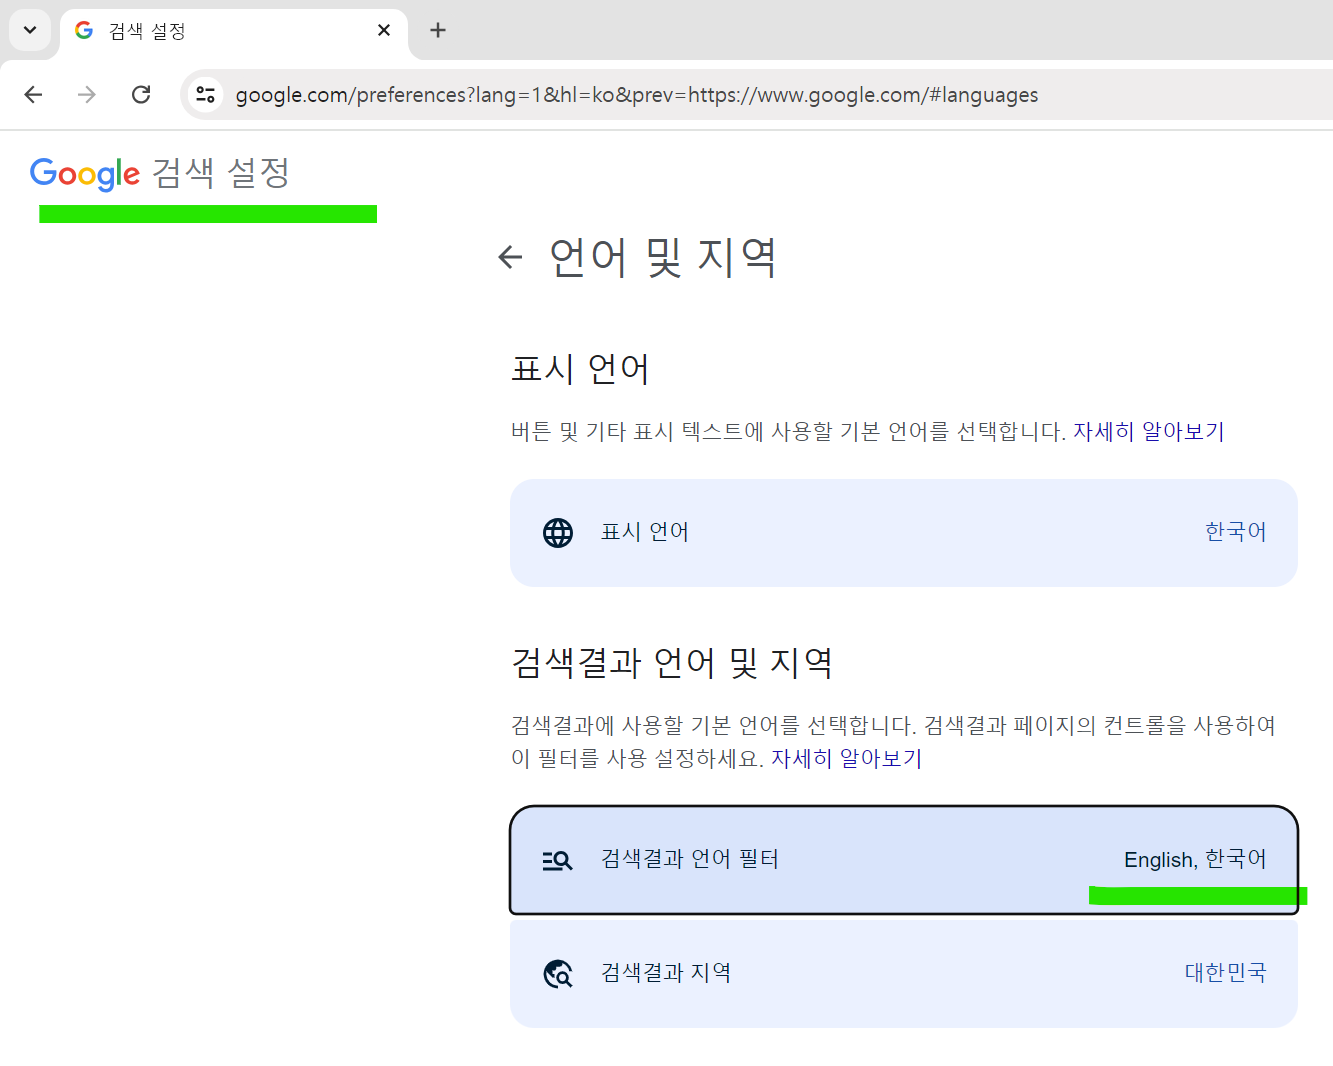The width and height of the screenshot is (1333, 1066).
Task: Click 자세히 알아보기 link under 표시 언어
Action: click(x=1148, y=430)
